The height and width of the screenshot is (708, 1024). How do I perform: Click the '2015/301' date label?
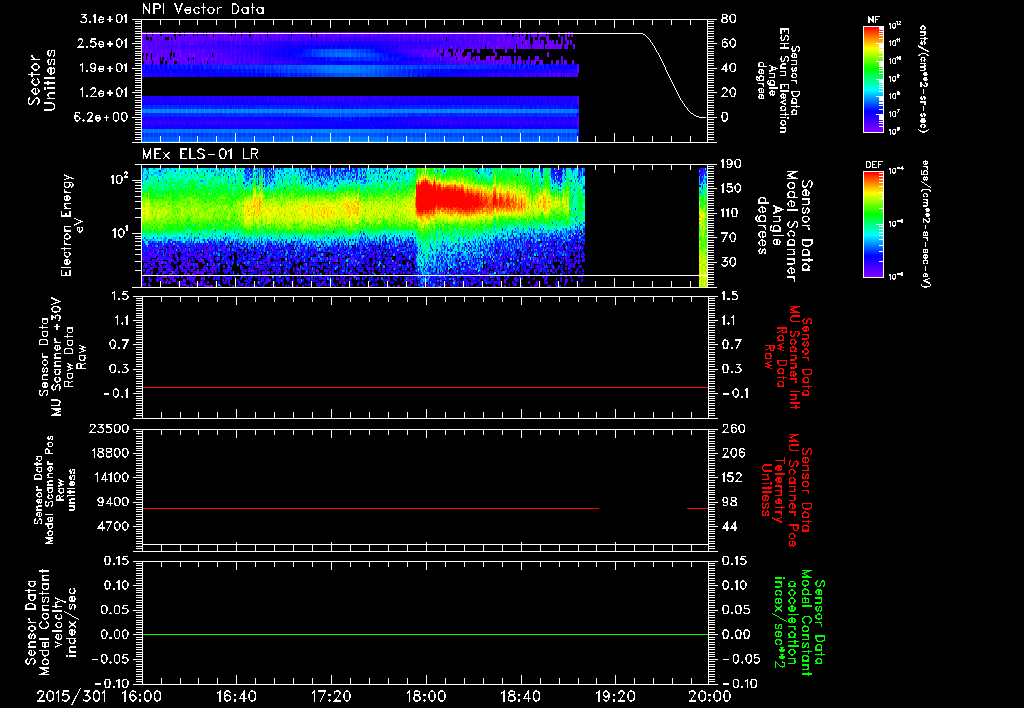point(71,696)
